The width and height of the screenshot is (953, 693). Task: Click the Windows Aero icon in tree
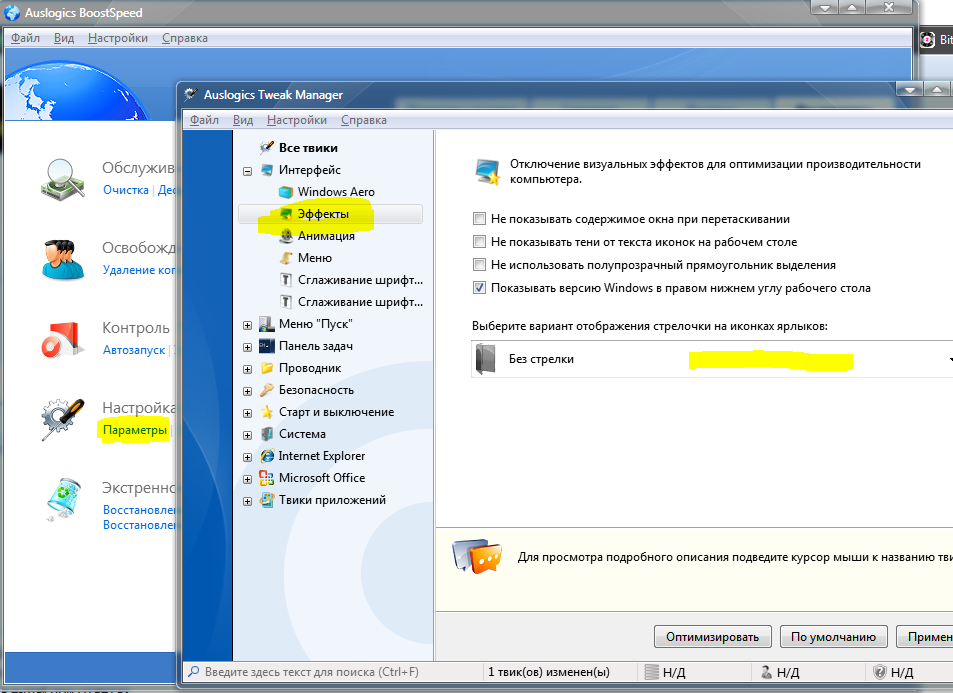point(286,192)
